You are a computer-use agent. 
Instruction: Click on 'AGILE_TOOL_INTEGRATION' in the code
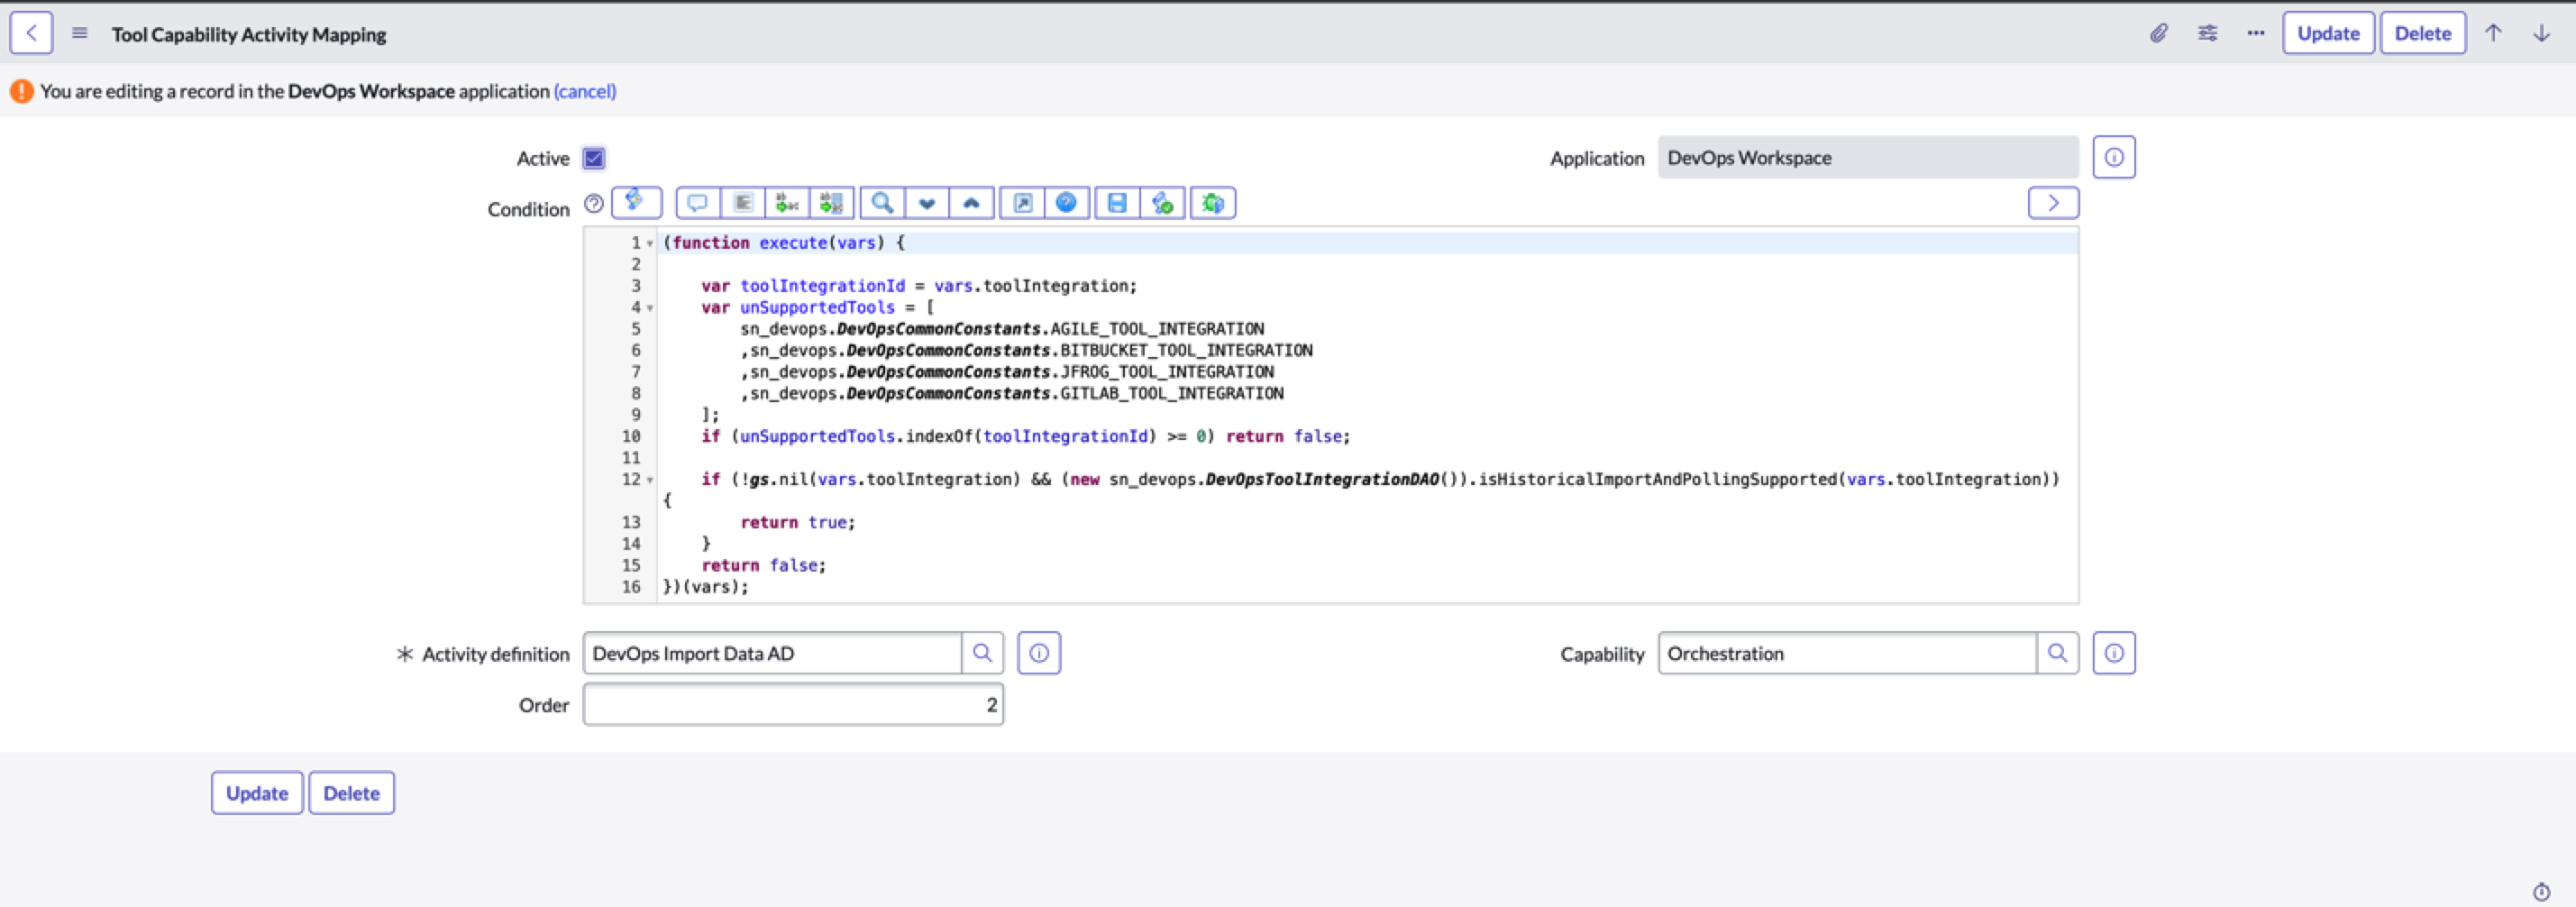[1157, 329]
